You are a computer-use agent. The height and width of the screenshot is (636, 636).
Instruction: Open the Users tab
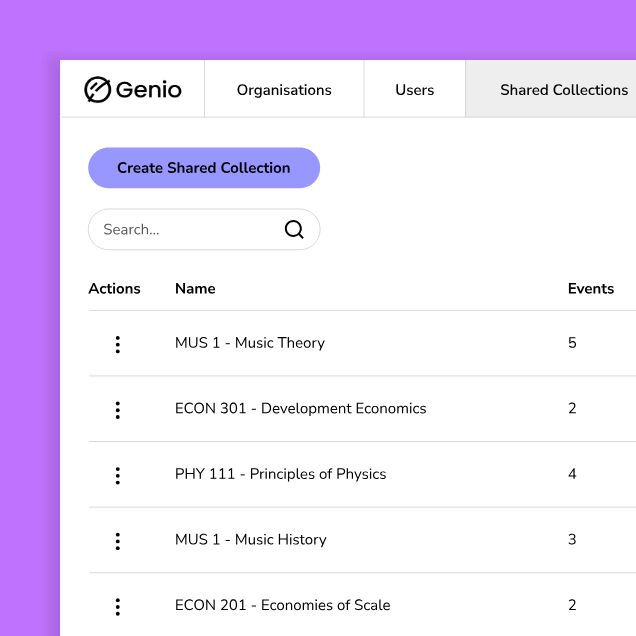[414, 90]
